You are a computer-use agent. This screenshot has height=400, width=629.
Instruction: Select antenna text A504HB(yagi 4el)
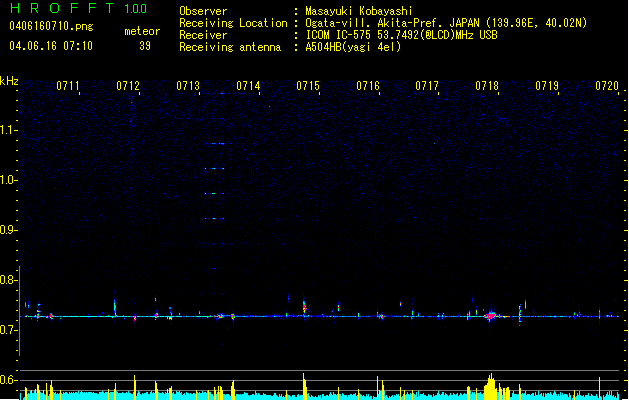pos(353,47)
